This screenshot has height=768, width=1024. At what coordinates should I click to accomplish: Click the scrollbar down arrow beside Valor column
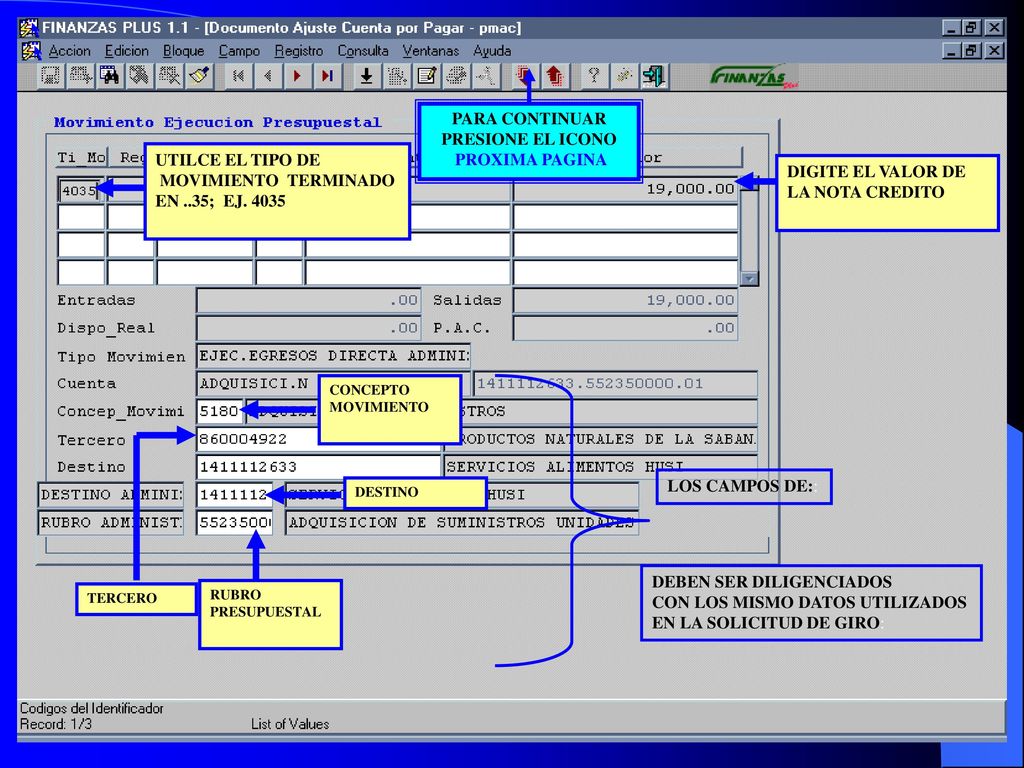[x=749, y=279]
